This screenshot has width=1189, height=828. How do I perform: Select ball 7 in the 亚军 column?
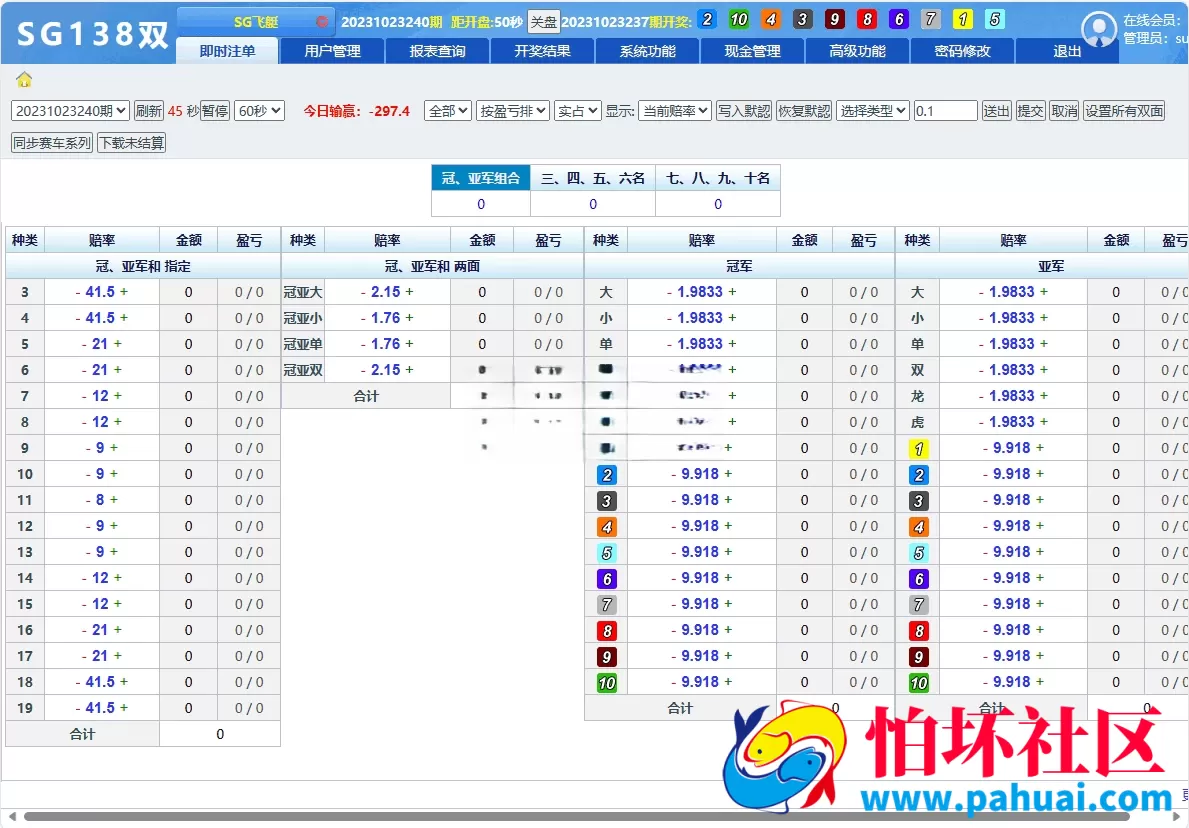click(x=918, y=604)
